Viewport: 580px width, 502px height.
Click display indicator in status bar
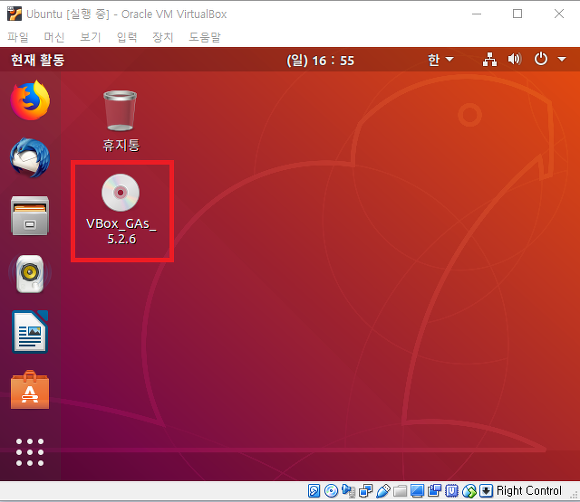[417, 491]
